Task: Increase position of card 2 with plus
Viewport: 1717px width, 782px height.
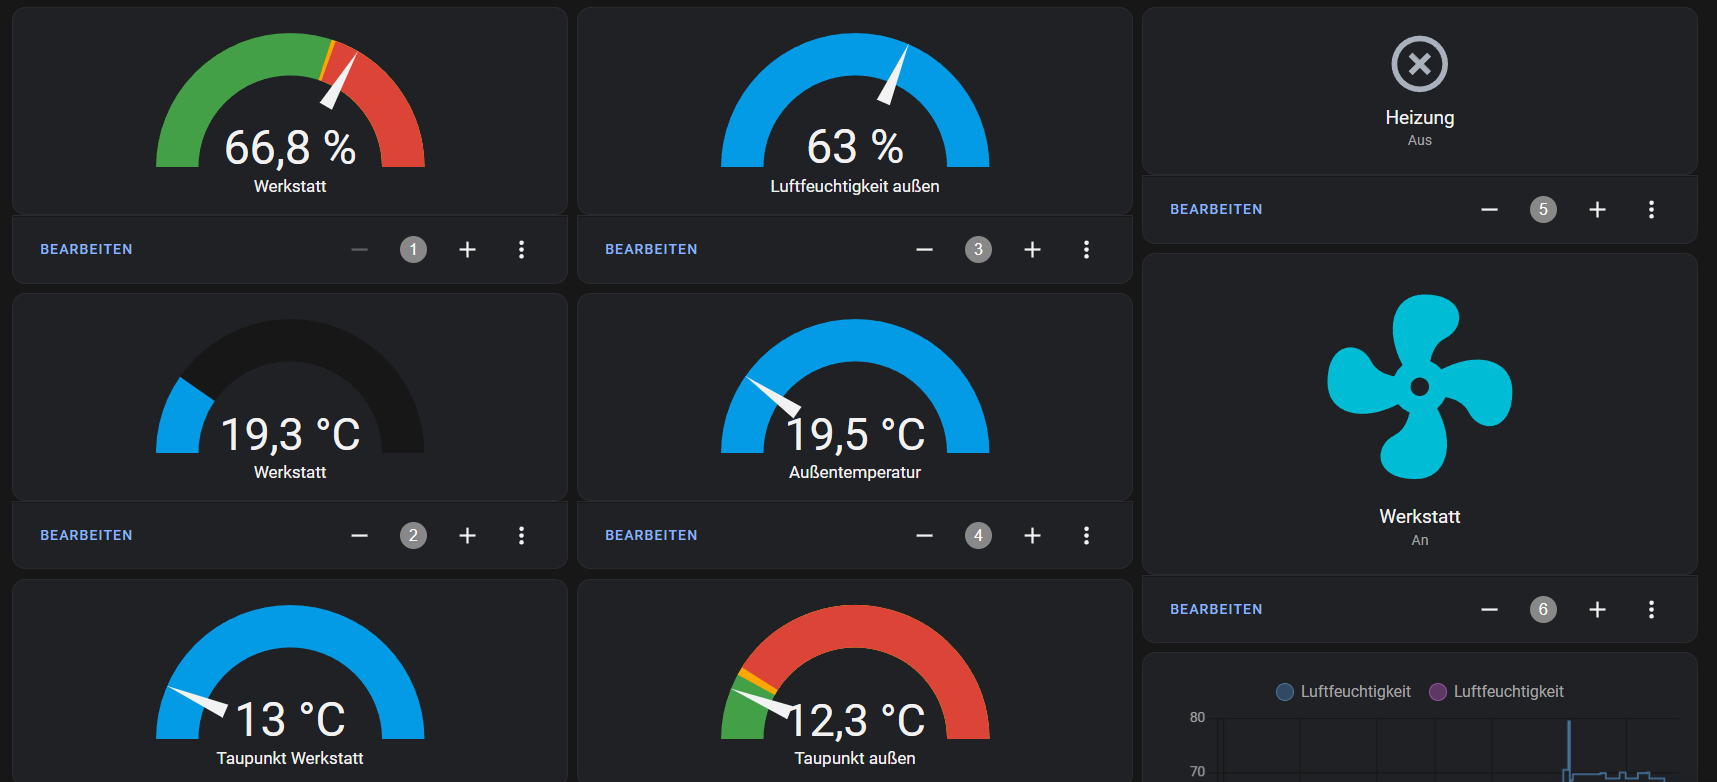Action: pyautogui.click(x=467, y=535)
